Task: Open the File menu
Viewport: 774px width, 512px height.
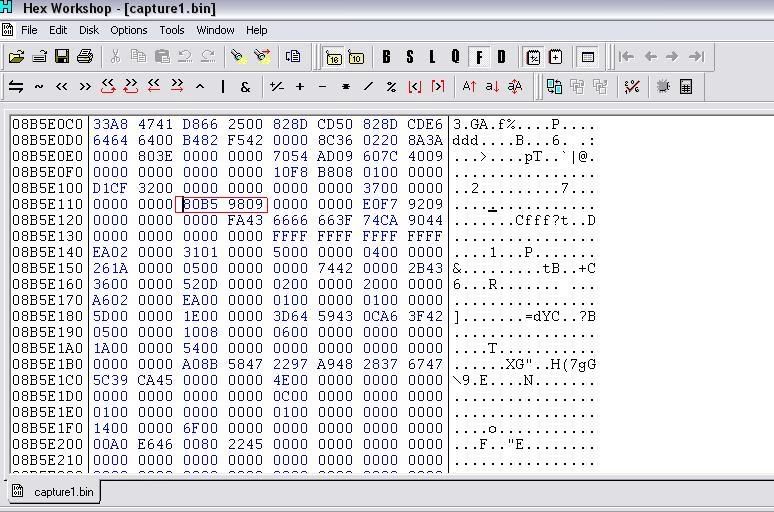Action: pos(29,30)
